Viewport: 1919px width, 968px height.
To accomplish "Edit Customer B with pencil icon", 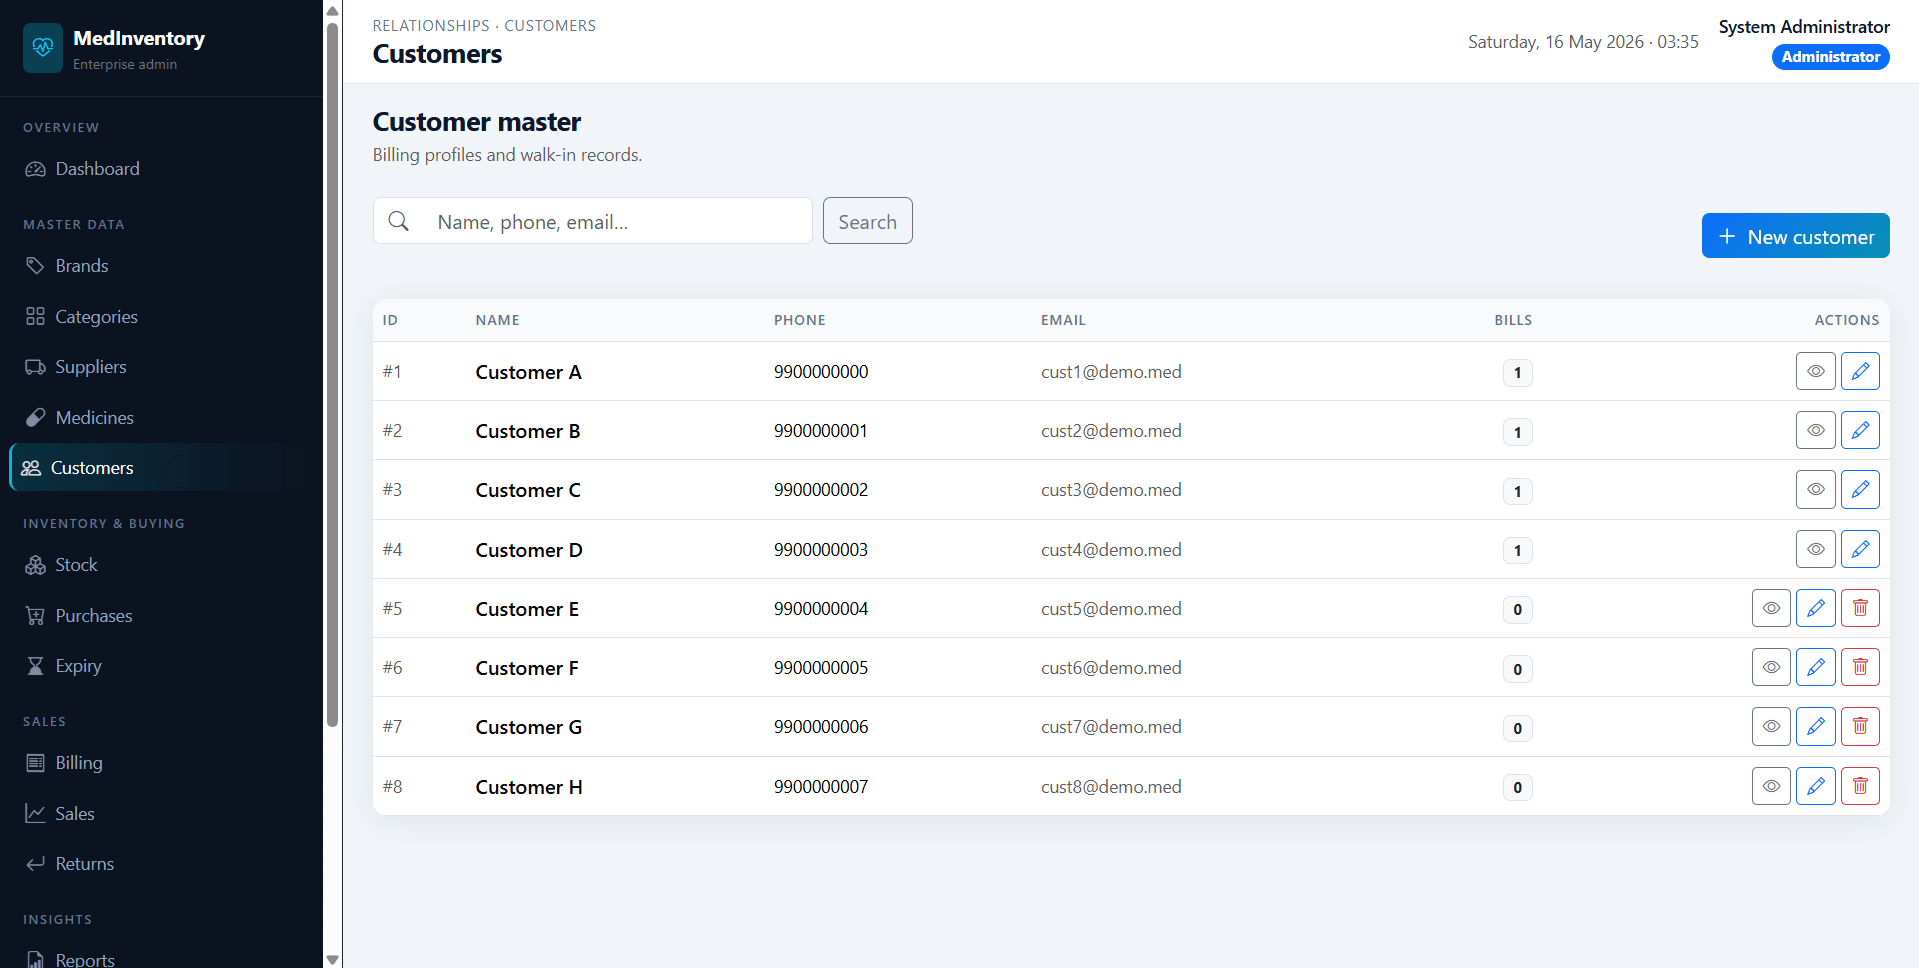I will pyautogui.click(x=1860, y=430).
